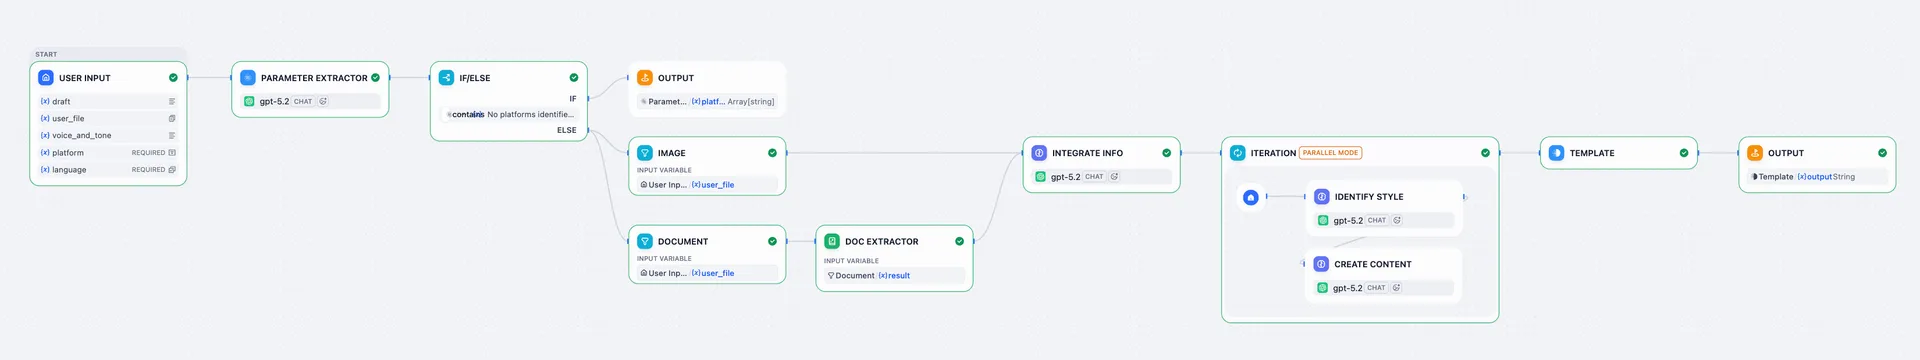Click the ELSE branch label
Screen dimensions: 1920x360
[x=567, y=130]
